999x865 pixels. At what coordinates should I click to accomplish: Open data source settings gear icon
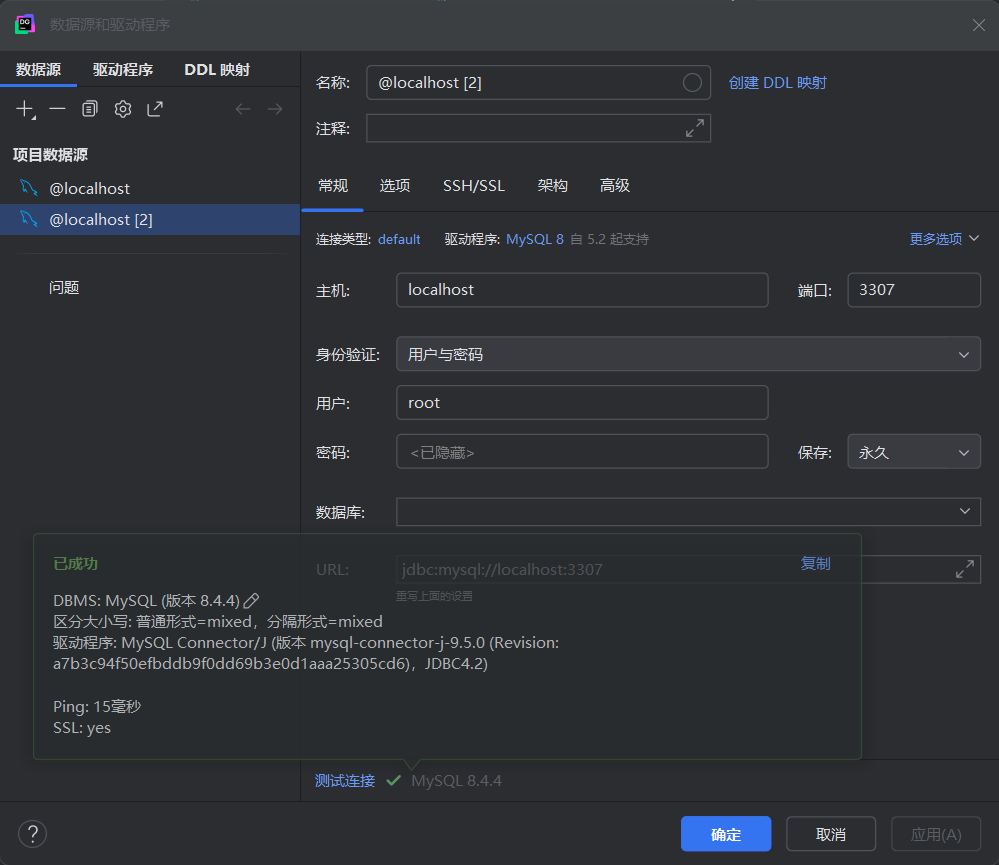(x=123, y=109)
